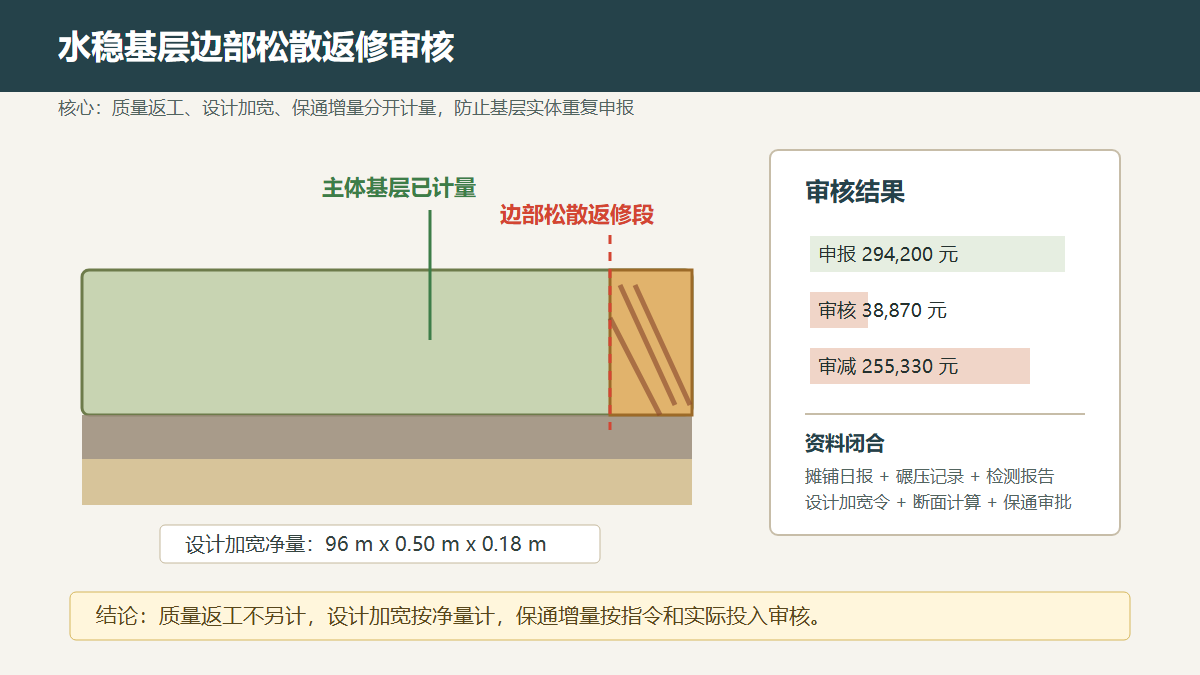Click the tan bottom soil layer strip
The width and height of the screenshot is (1200, 675).
(387, 482)
